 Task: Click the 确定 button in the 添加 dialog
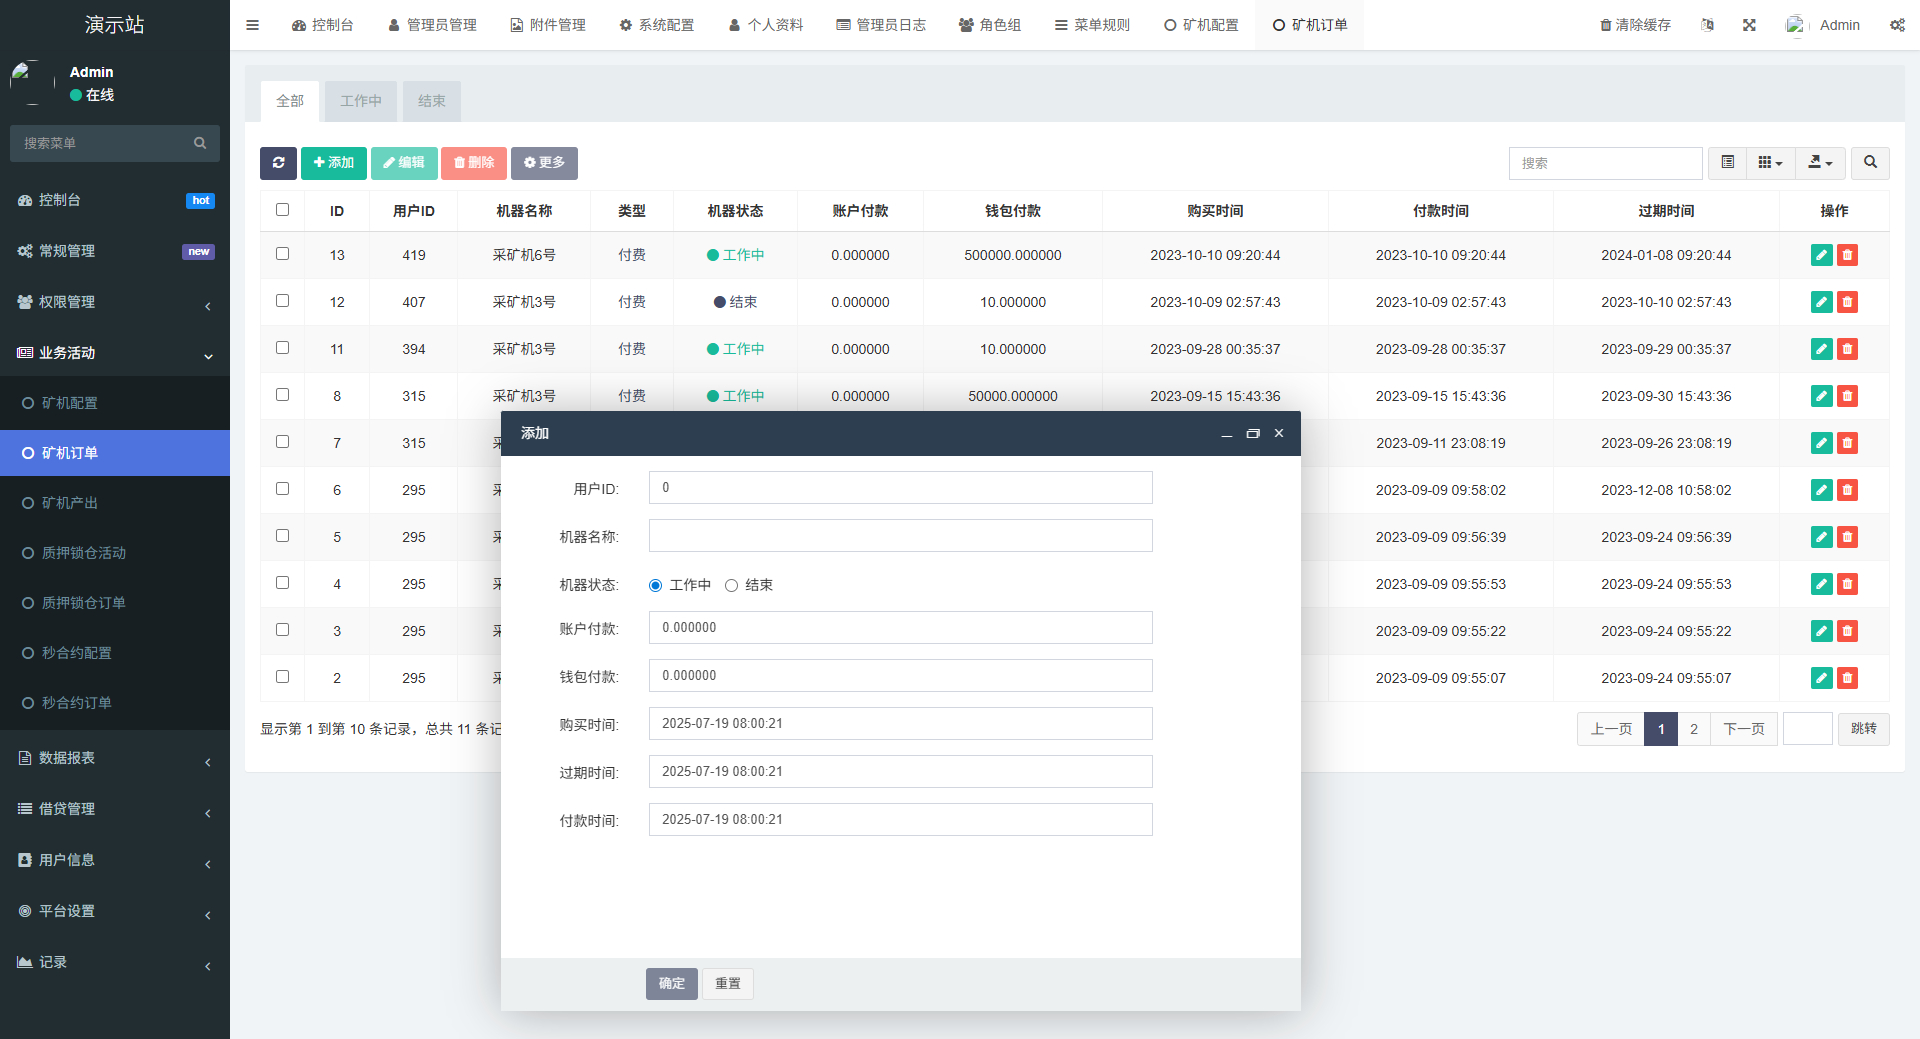tap(671, 983)
